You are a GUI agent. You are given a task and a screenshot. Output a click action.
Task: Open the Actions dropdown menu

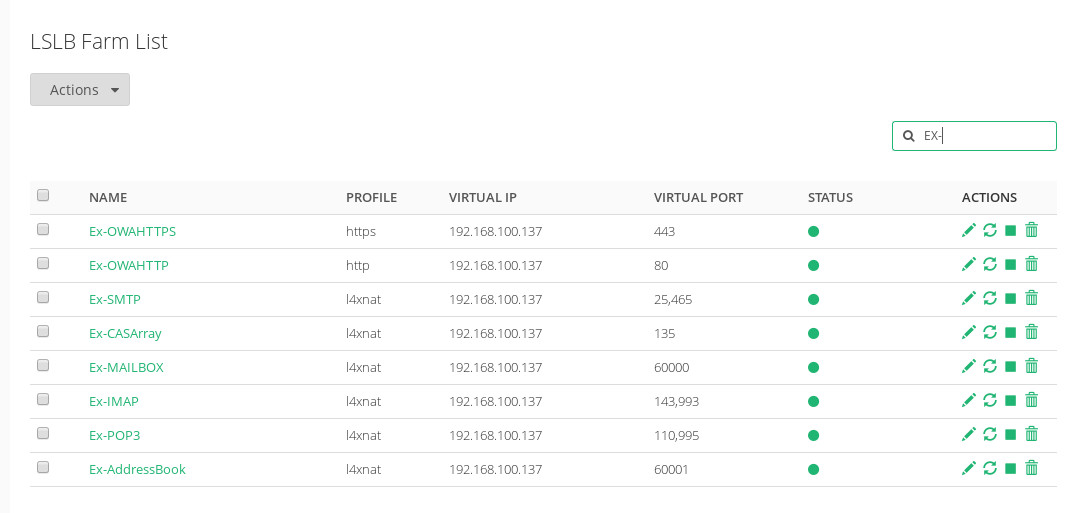pos(80,90)
